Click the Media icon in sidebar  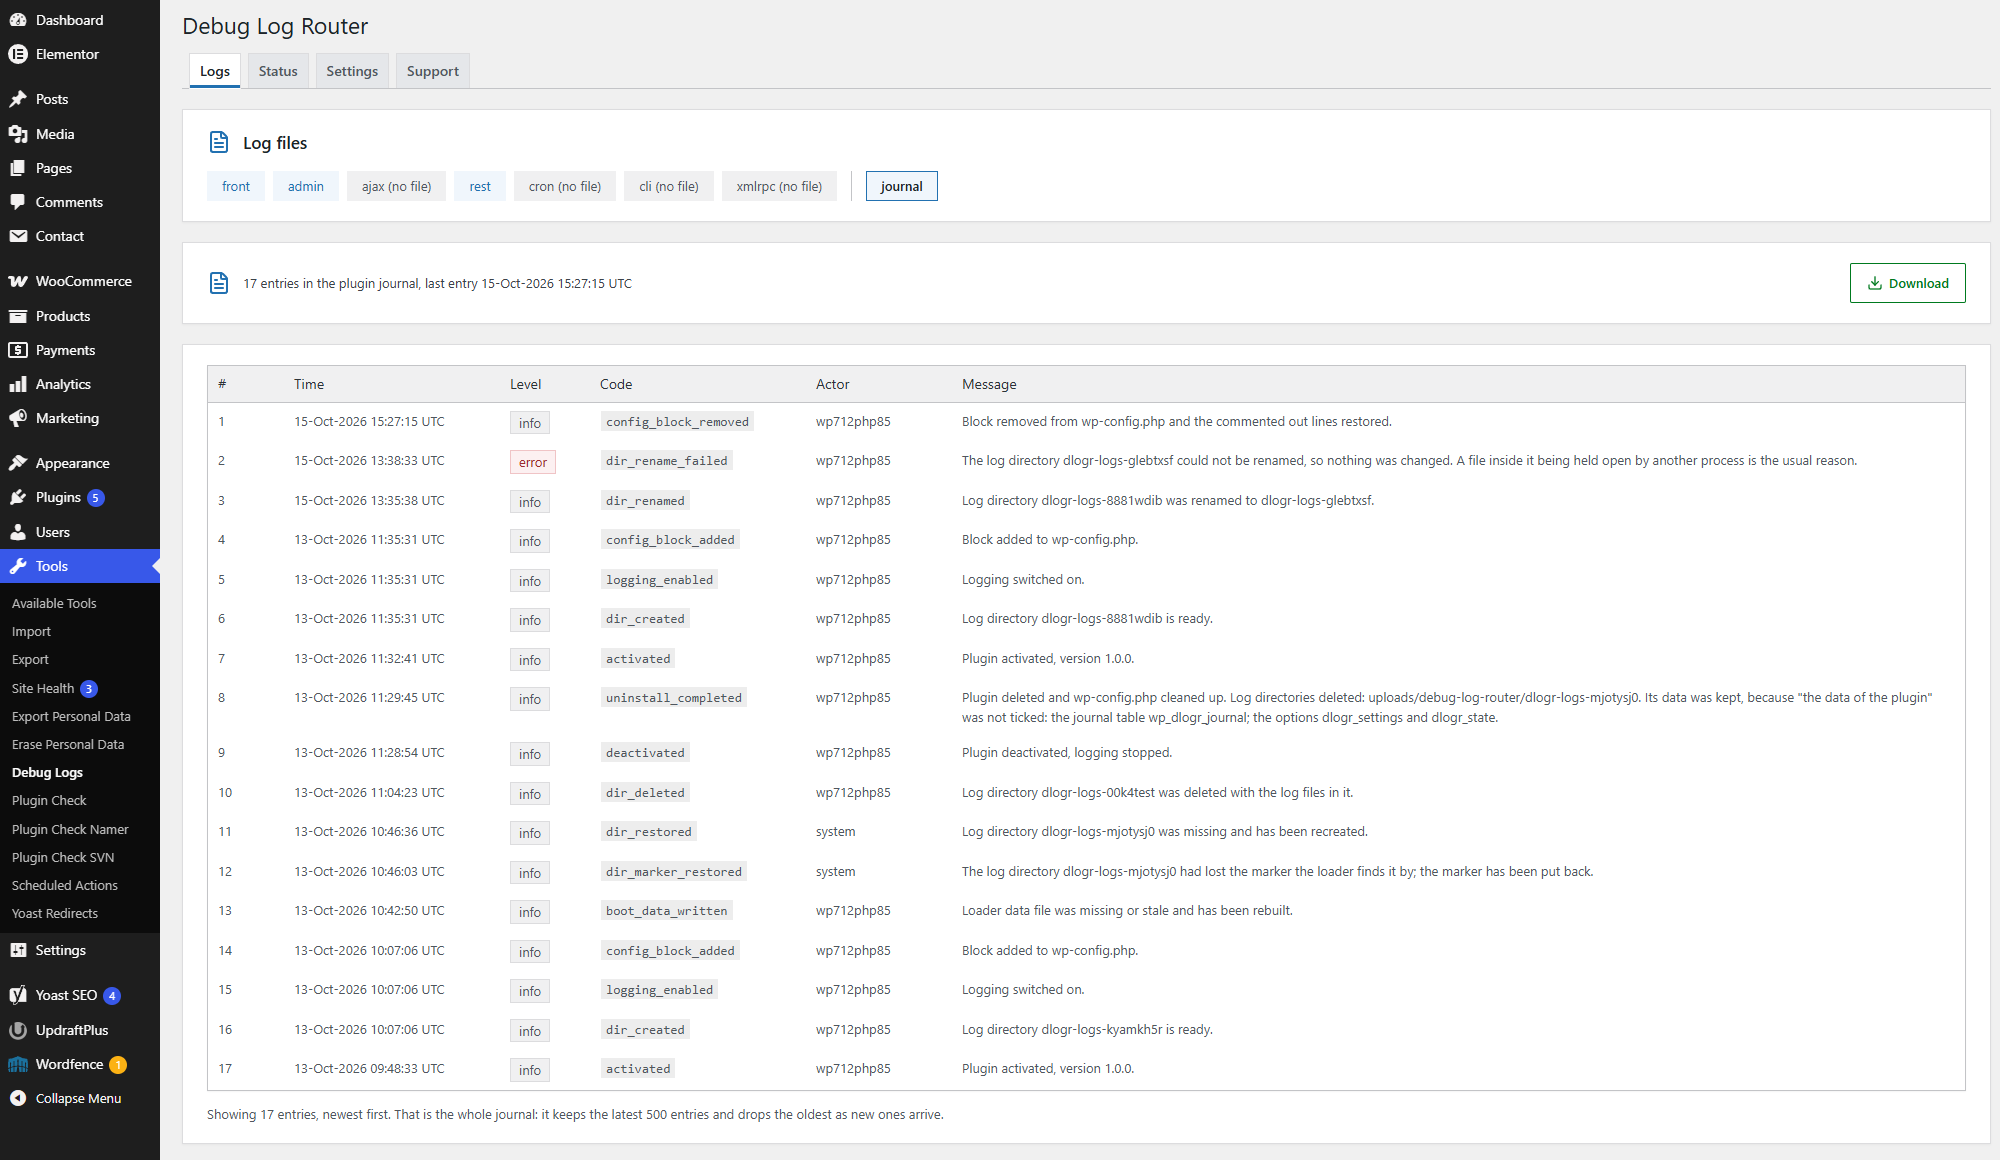(x=18, y=134)
